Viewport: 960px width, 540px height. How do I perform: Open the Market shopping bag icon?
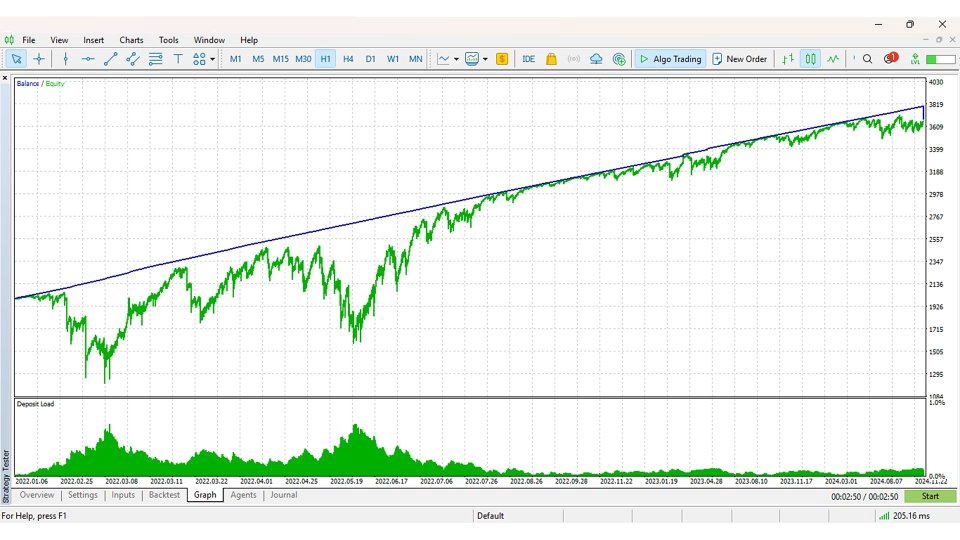pos(551,59)
